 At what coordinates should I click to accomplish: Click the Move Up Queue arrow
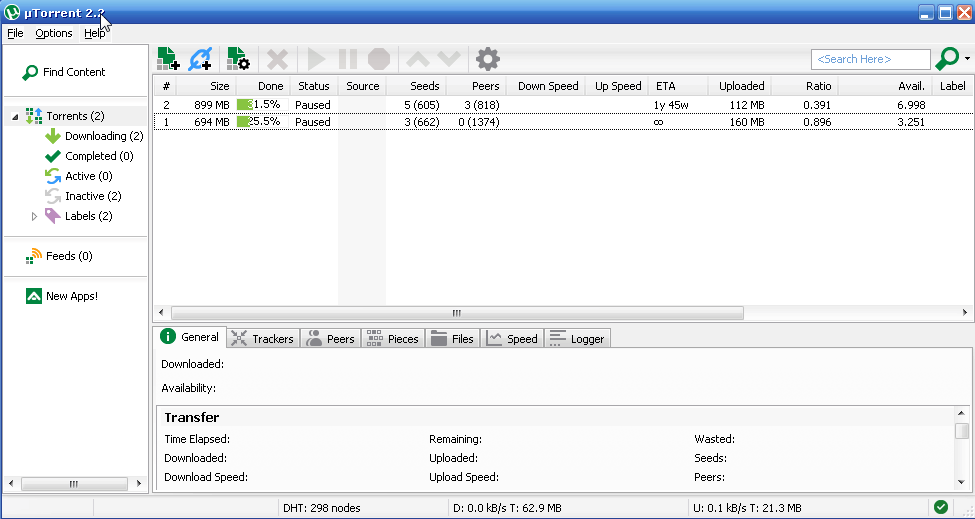pos(418,60)
